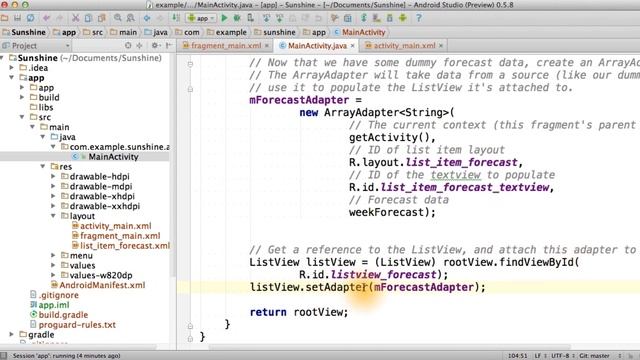The width and height of the screenshot is (640, 360).
Task: Close the MainActivity.java tab
Action: [353, 46]
